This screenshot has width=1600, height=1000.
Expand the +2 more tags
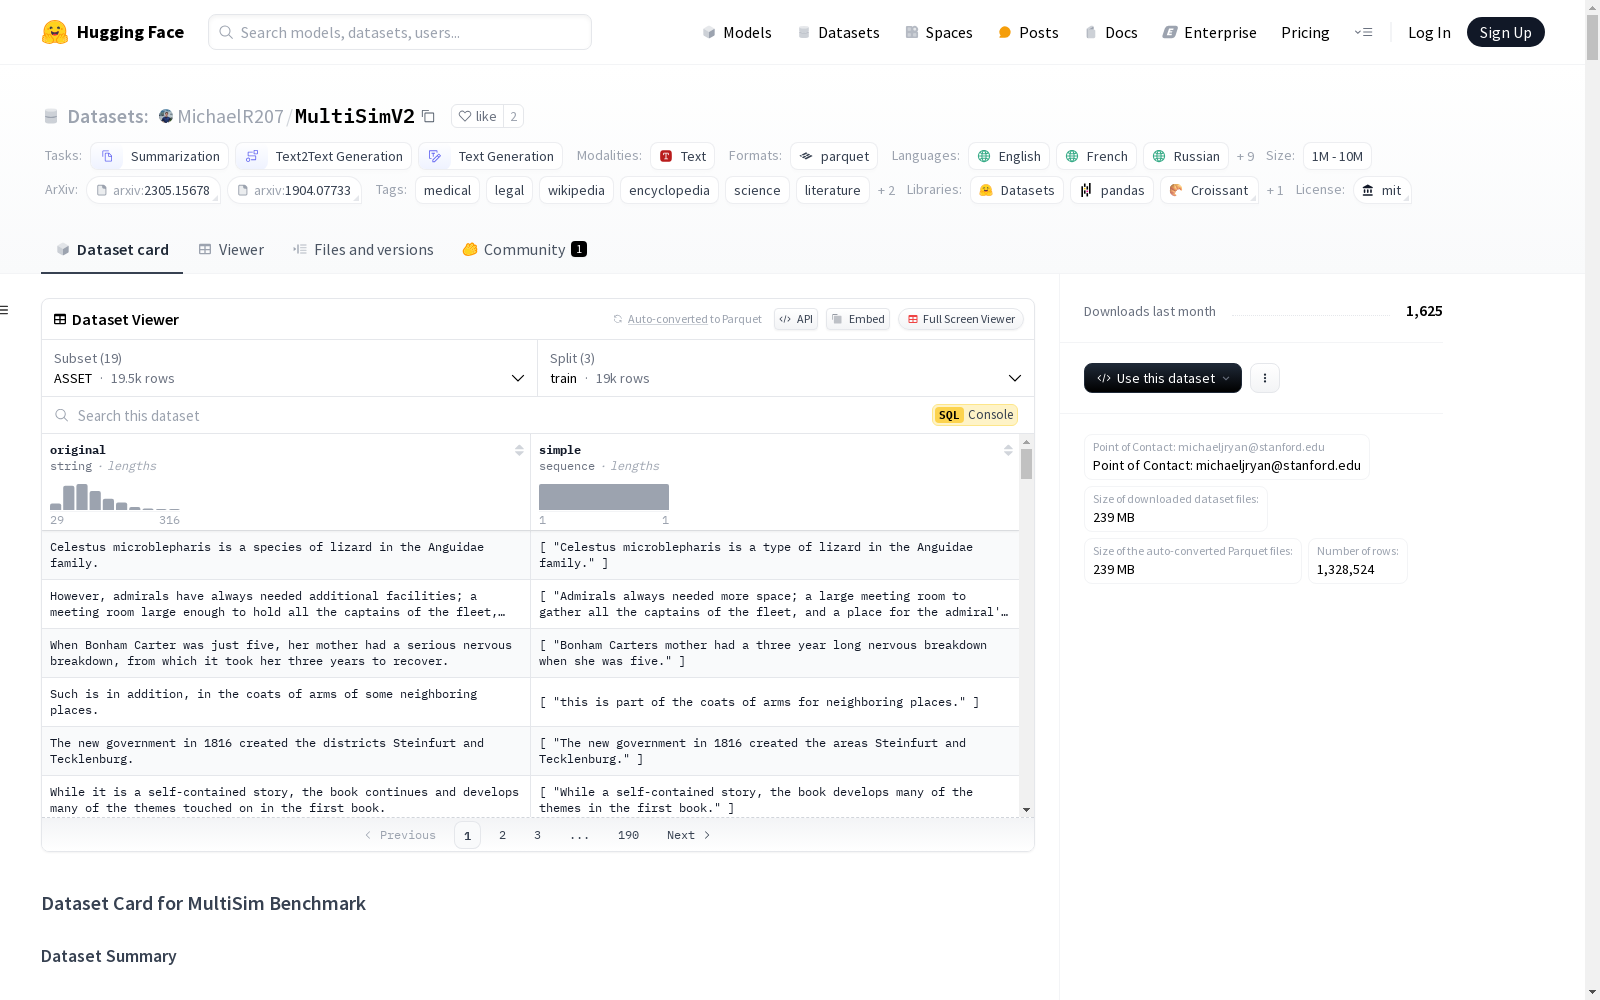point(886,190)
